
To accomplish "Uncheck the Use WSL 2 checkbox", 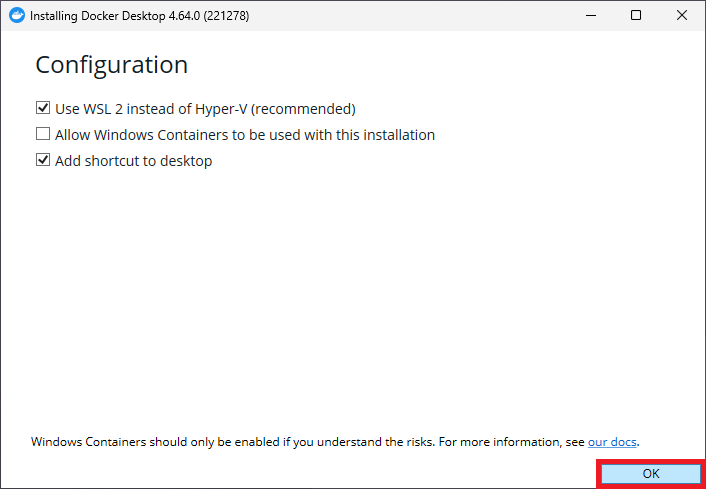I will click(x=43, y=109).
